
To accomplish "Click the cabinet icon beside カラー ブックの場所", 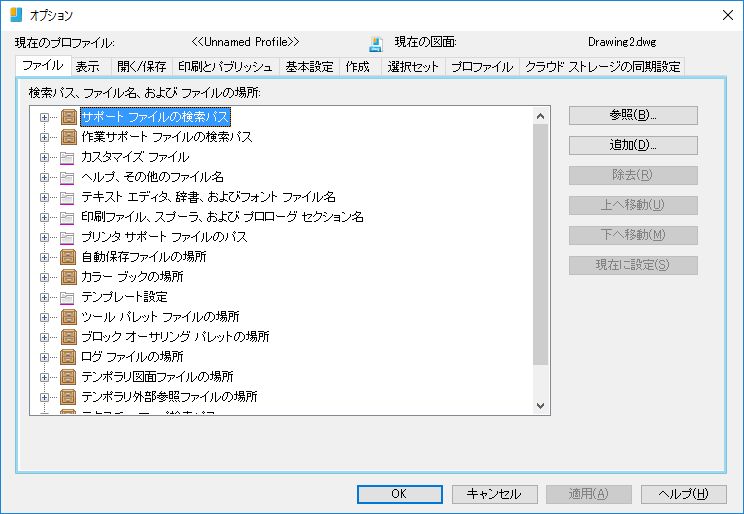I will pos(69,277).
